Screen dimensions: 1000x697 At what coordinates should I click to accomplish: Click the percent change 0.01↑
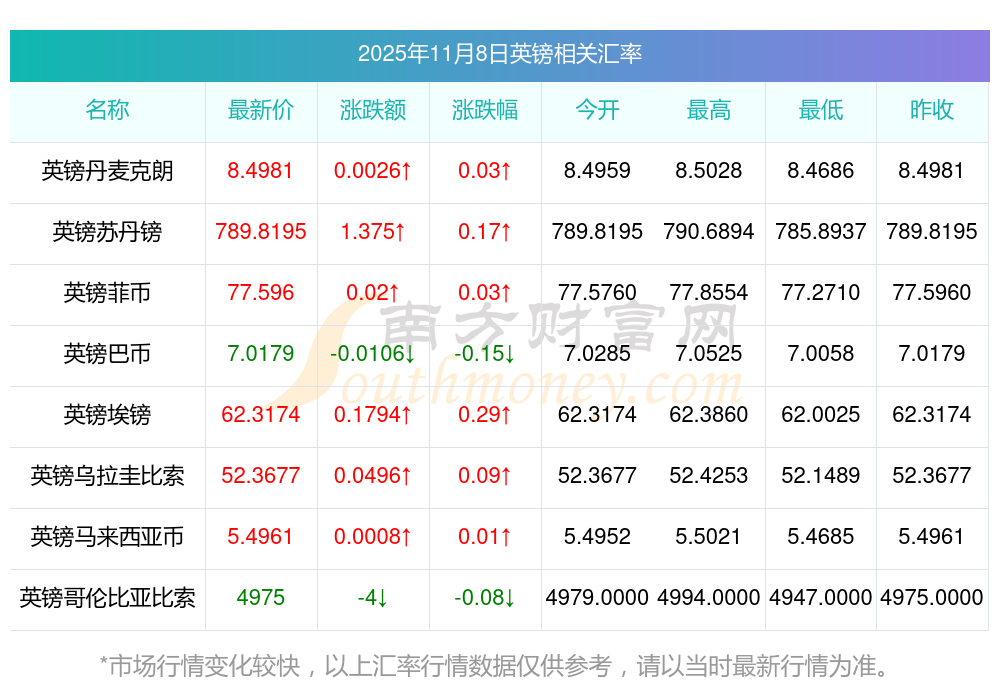click(485, 536)
